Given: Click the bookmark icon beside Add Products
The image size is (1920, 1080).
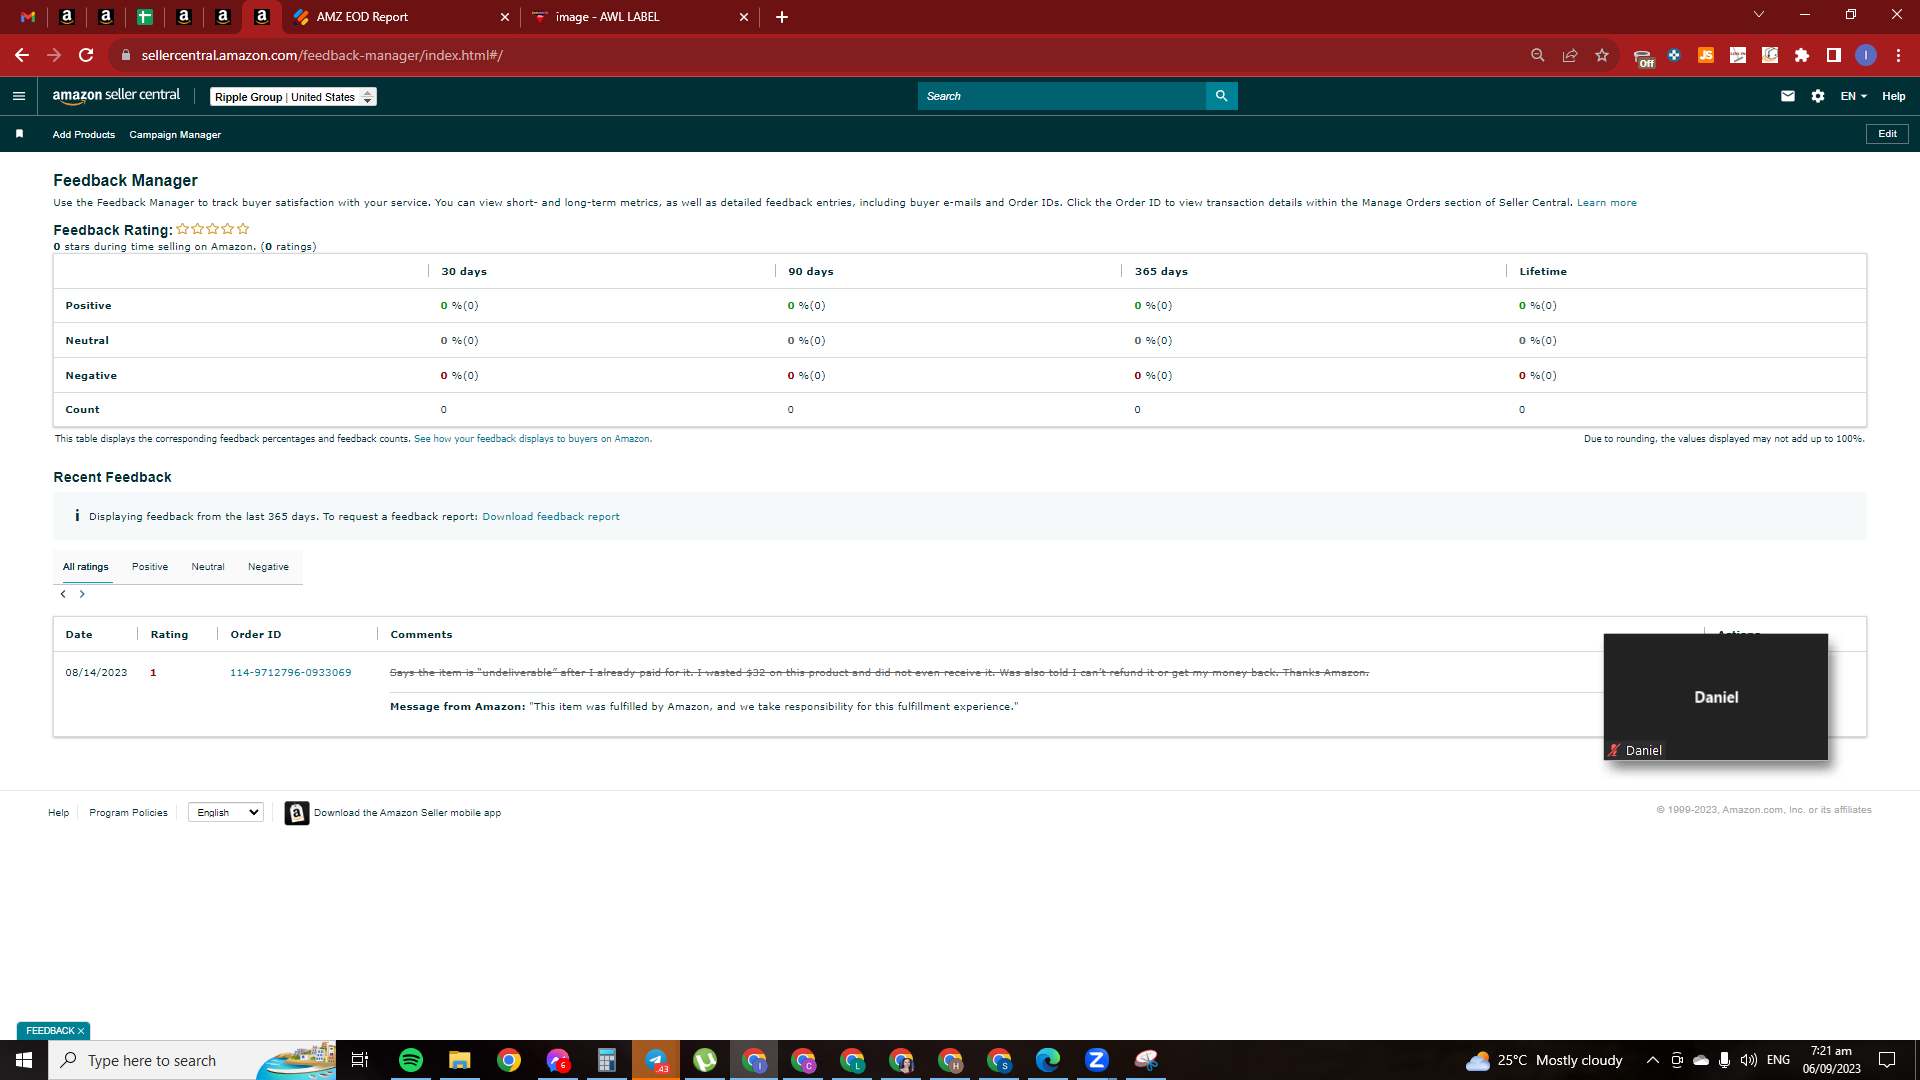Looking at the screenshot, I should click(19, 134).
